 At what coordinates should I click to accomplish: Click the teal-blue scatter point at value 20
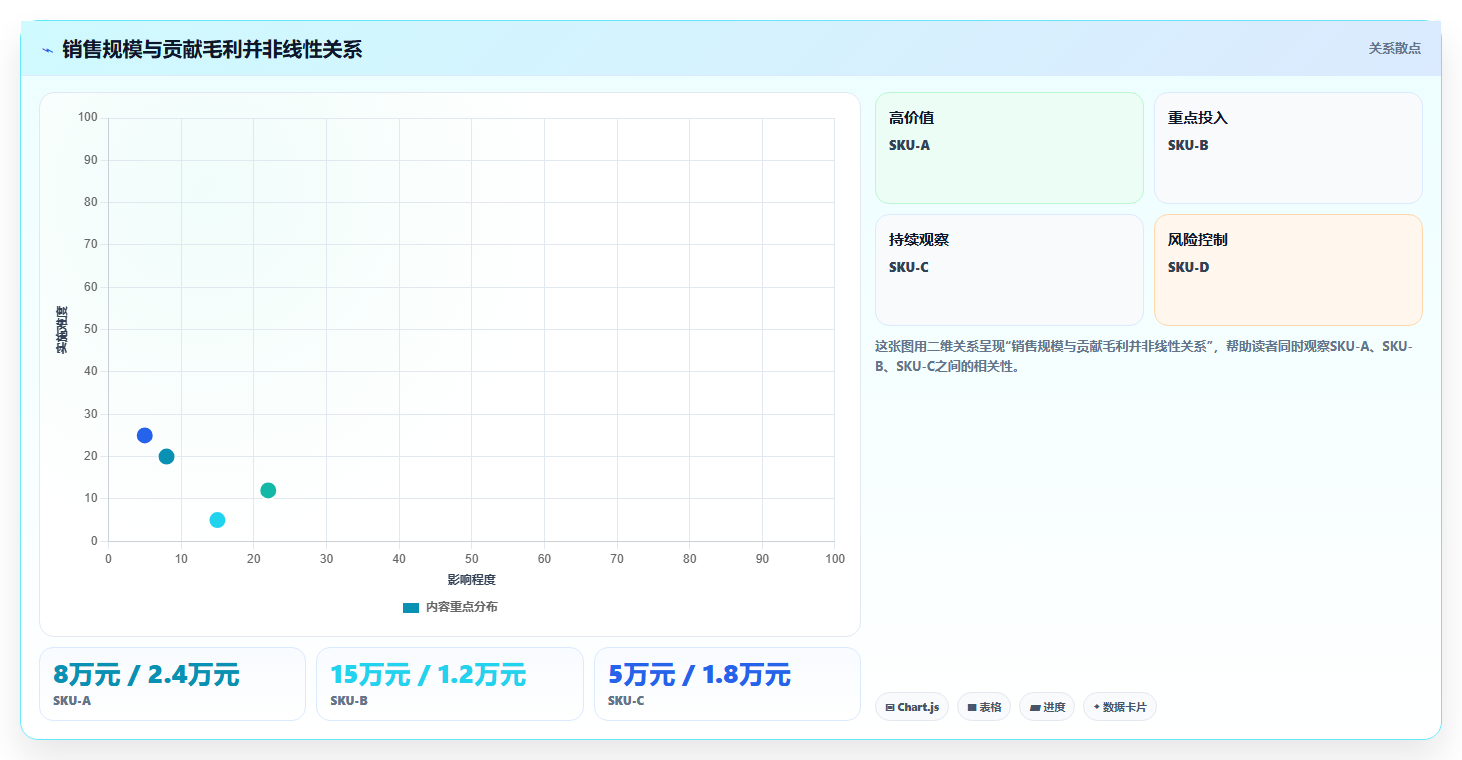tap(166, 456)
